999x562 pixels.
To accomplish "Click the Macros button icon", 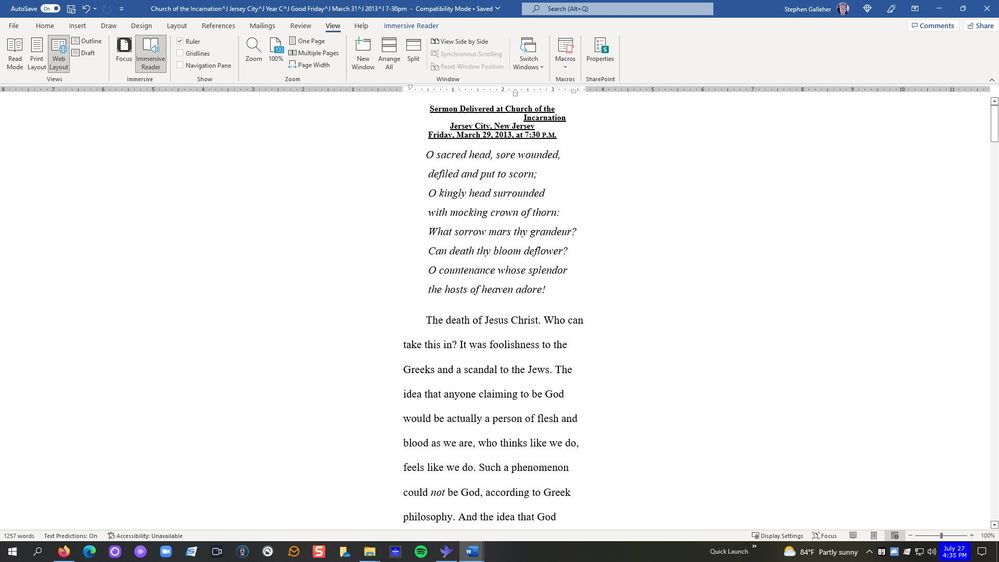I will point(565,45).
